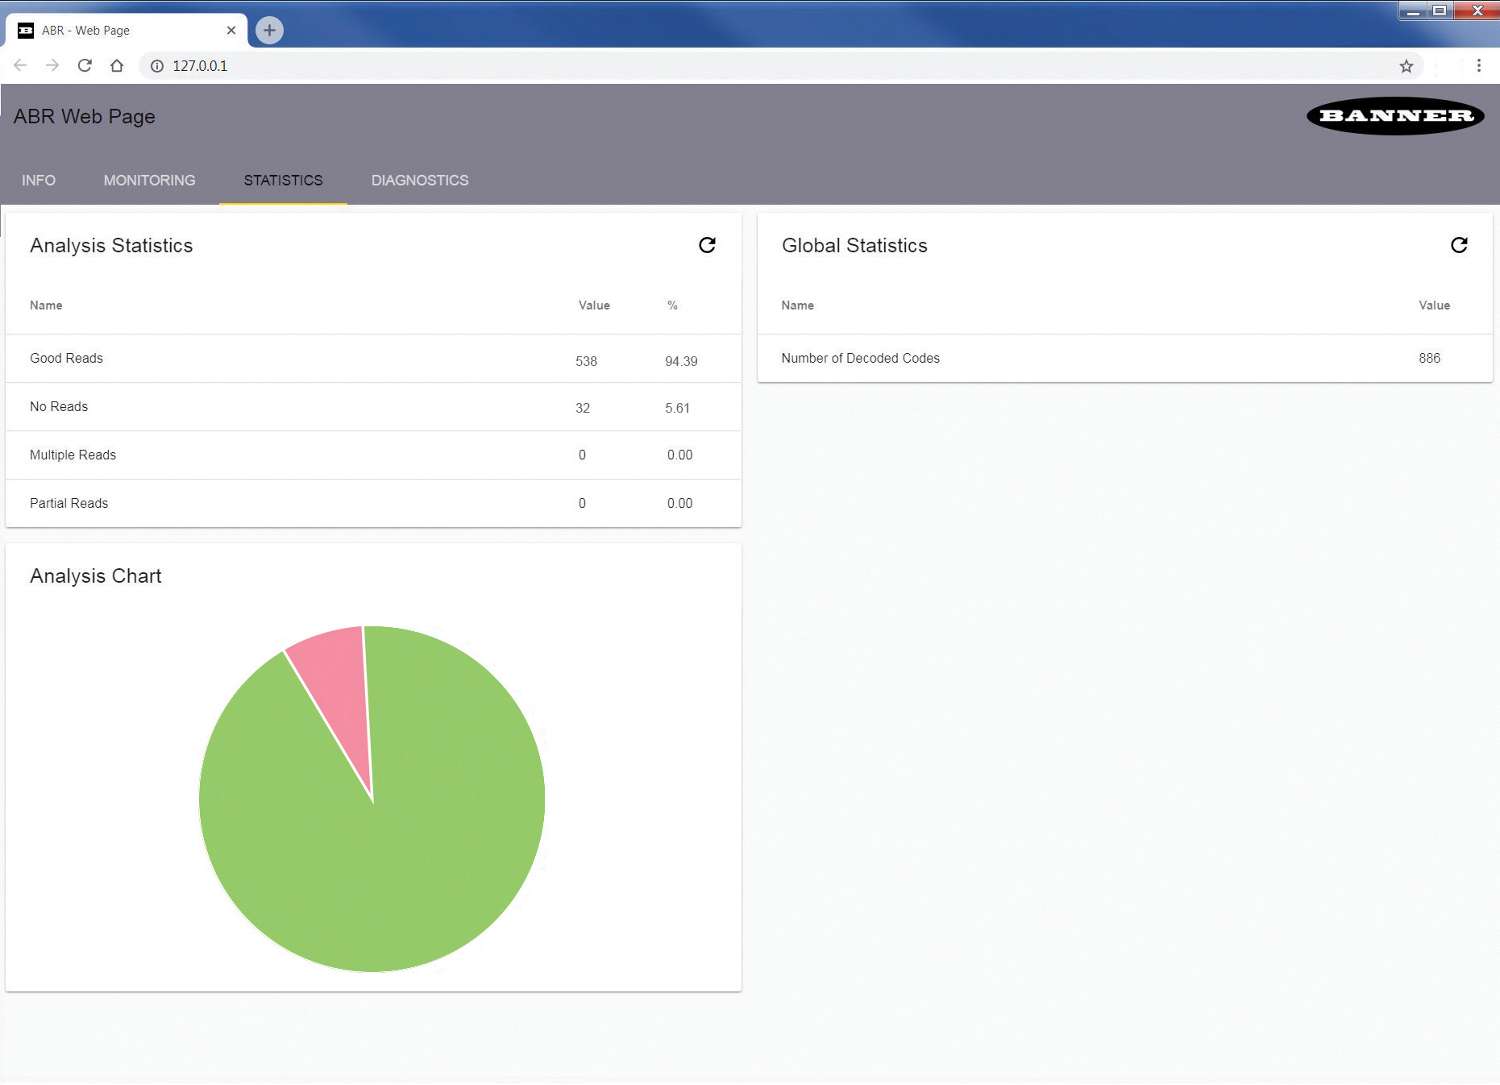Open the MONITORING section
1500x1085 pixels.
149,180
